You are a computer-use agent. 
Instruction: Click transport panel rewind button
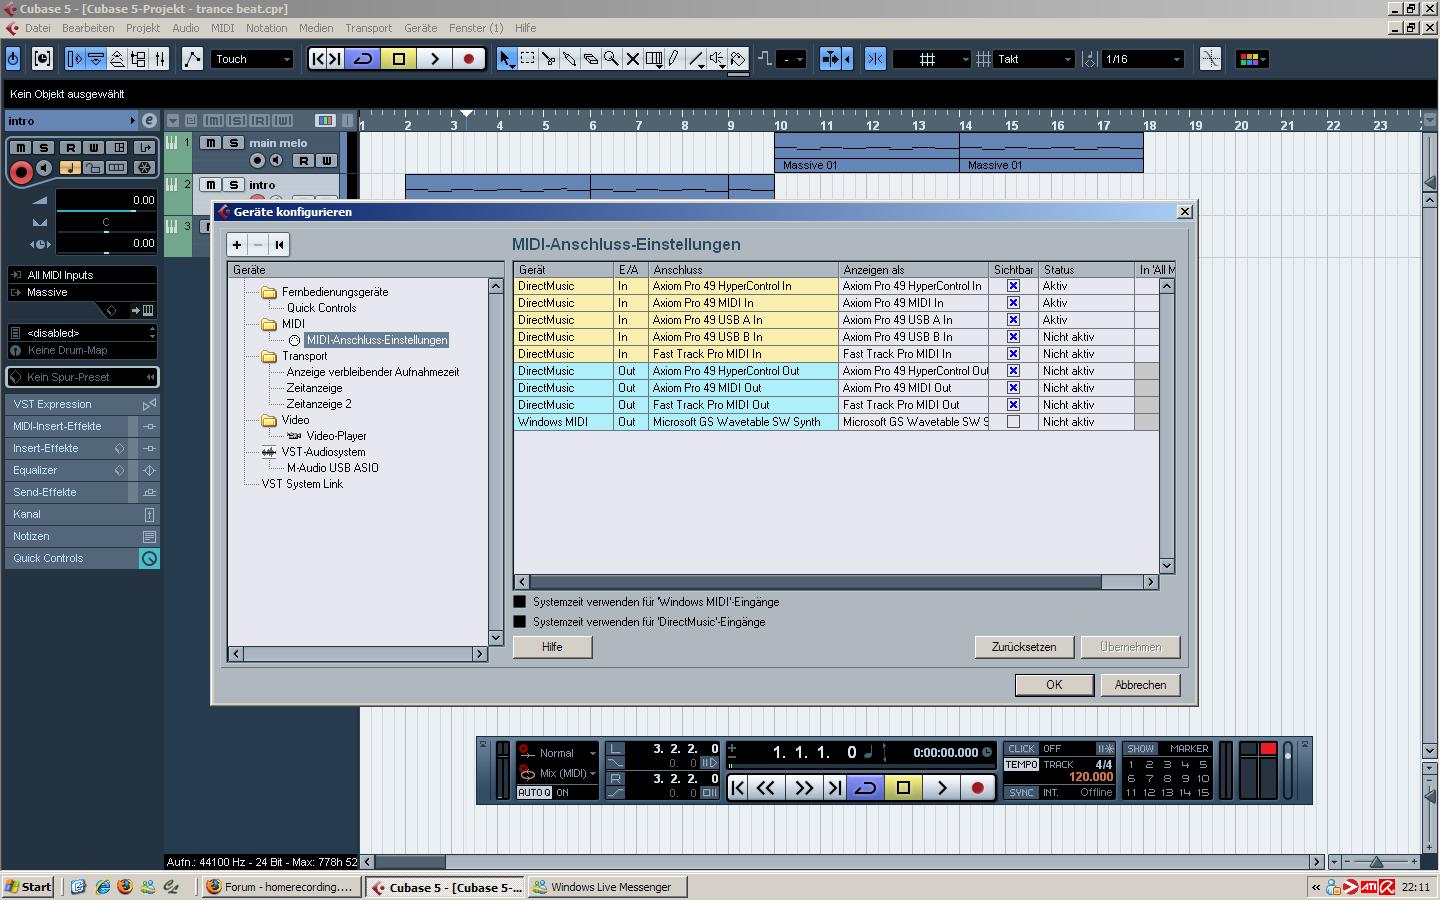[x=766, y=788]
